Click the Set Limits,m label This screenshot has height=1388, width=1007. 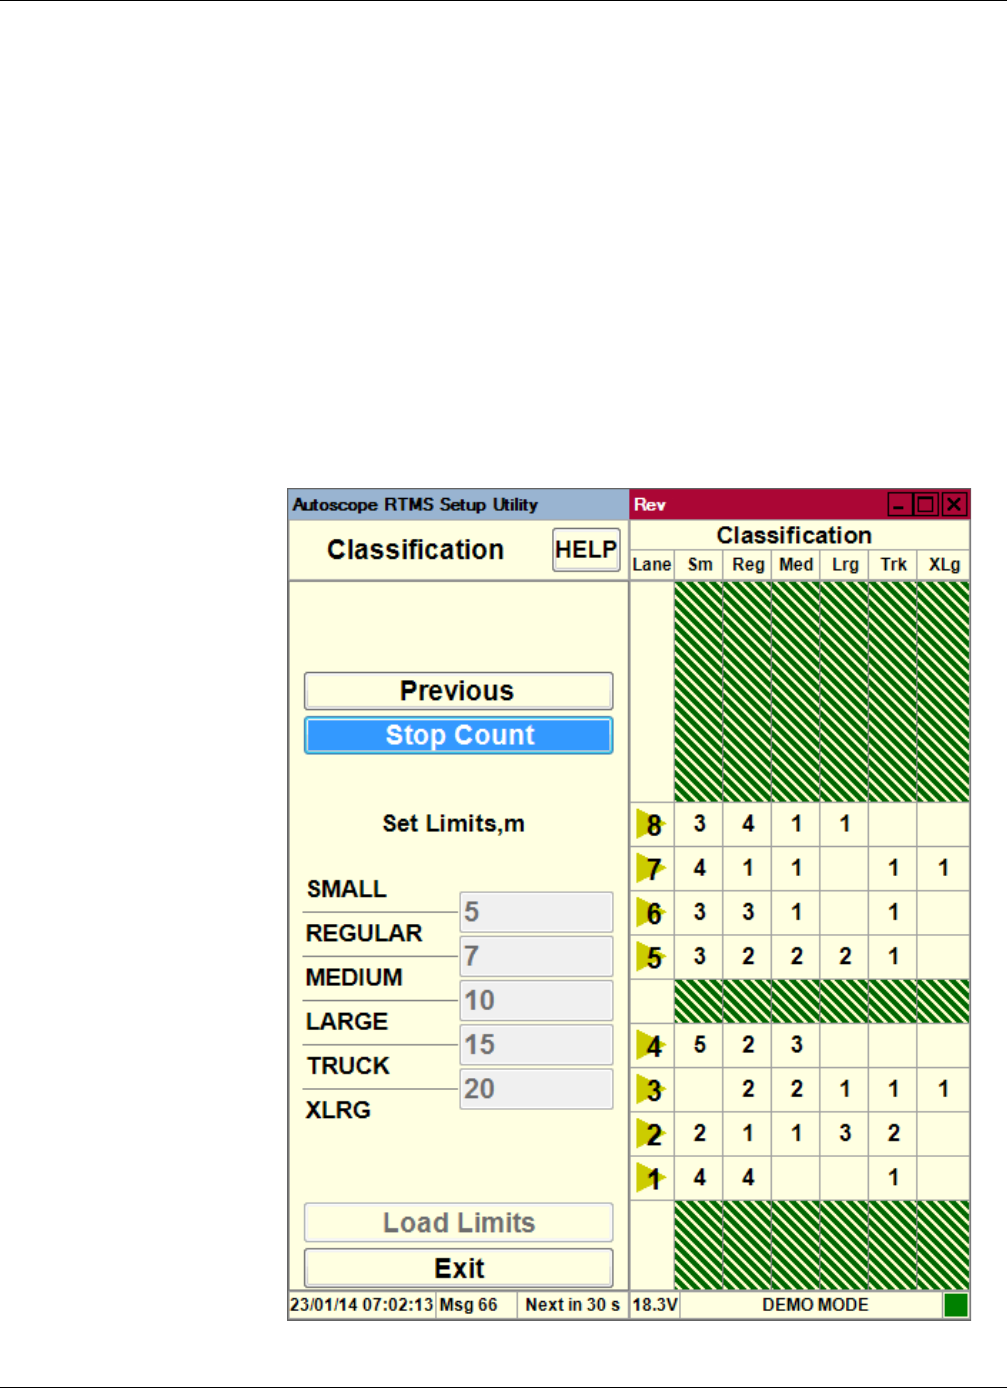point(453,824)
